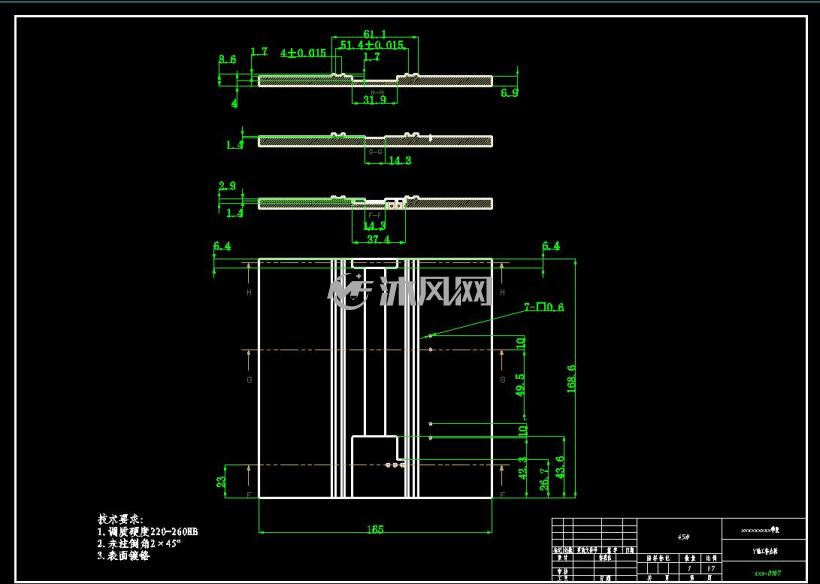Click the 31.9 dimension under section H-H
The image size is (820, 584).
[x=374, y=99]
